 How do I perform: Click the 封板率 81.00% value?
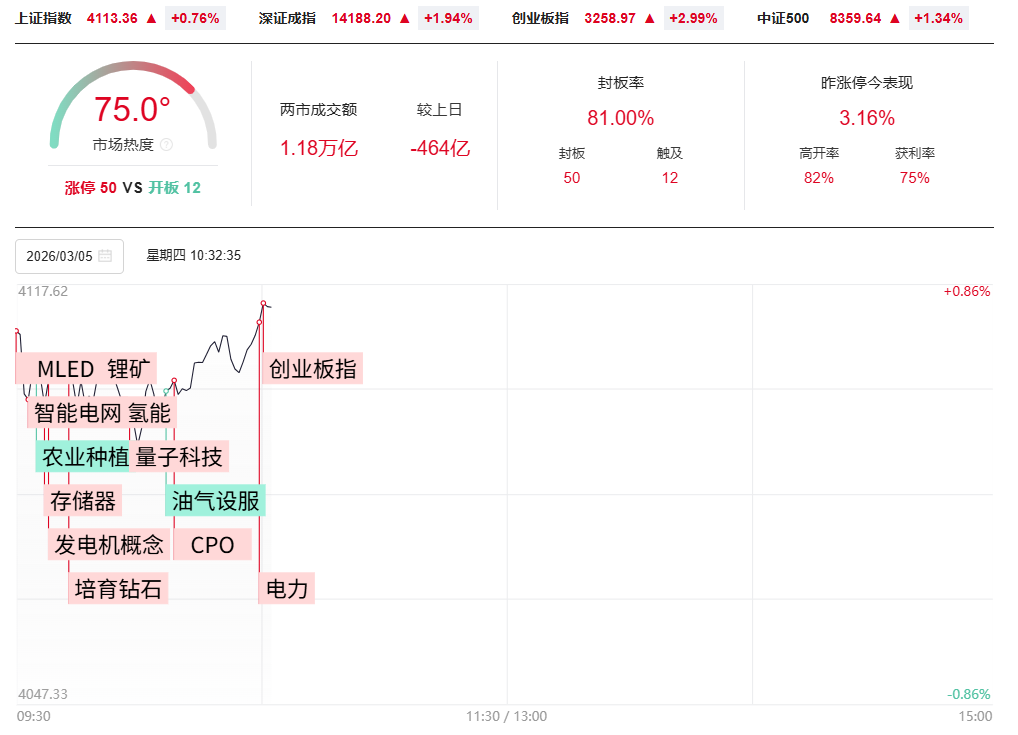click(x=620, y=118)
